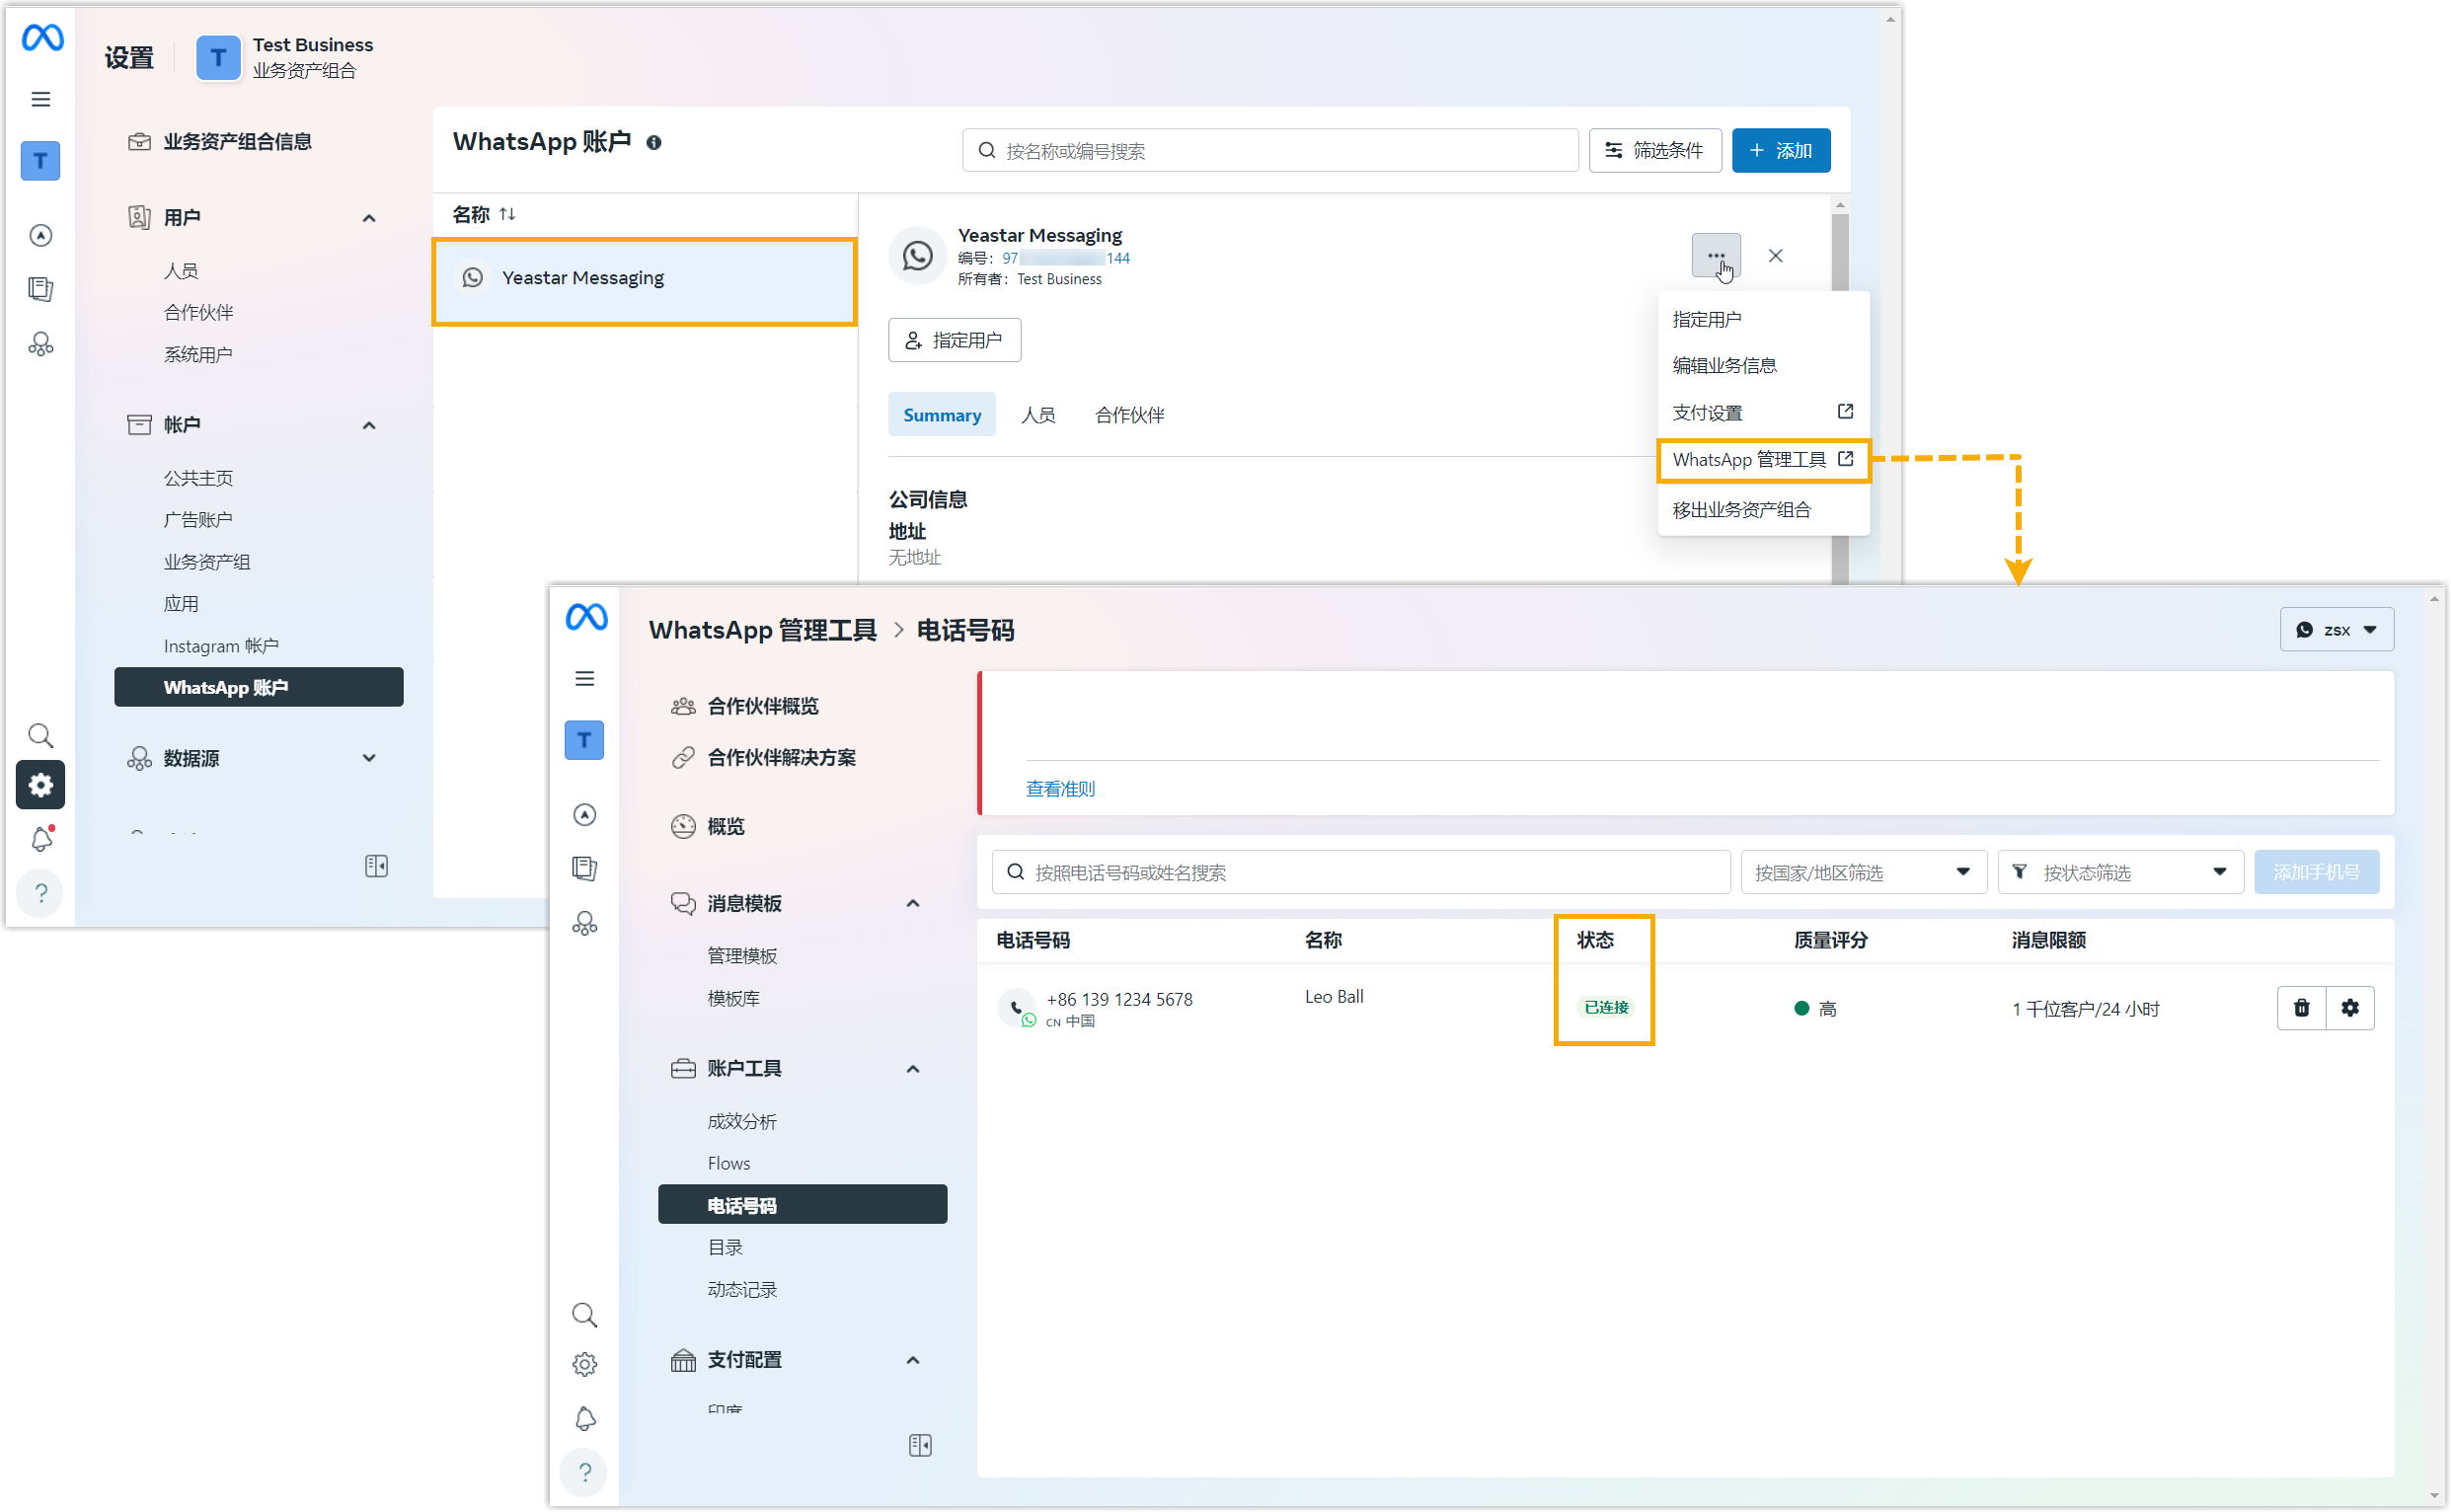Open the bottom help question mark icon
Viewport: 2451px width, 1512px height.
(584, 1471)
